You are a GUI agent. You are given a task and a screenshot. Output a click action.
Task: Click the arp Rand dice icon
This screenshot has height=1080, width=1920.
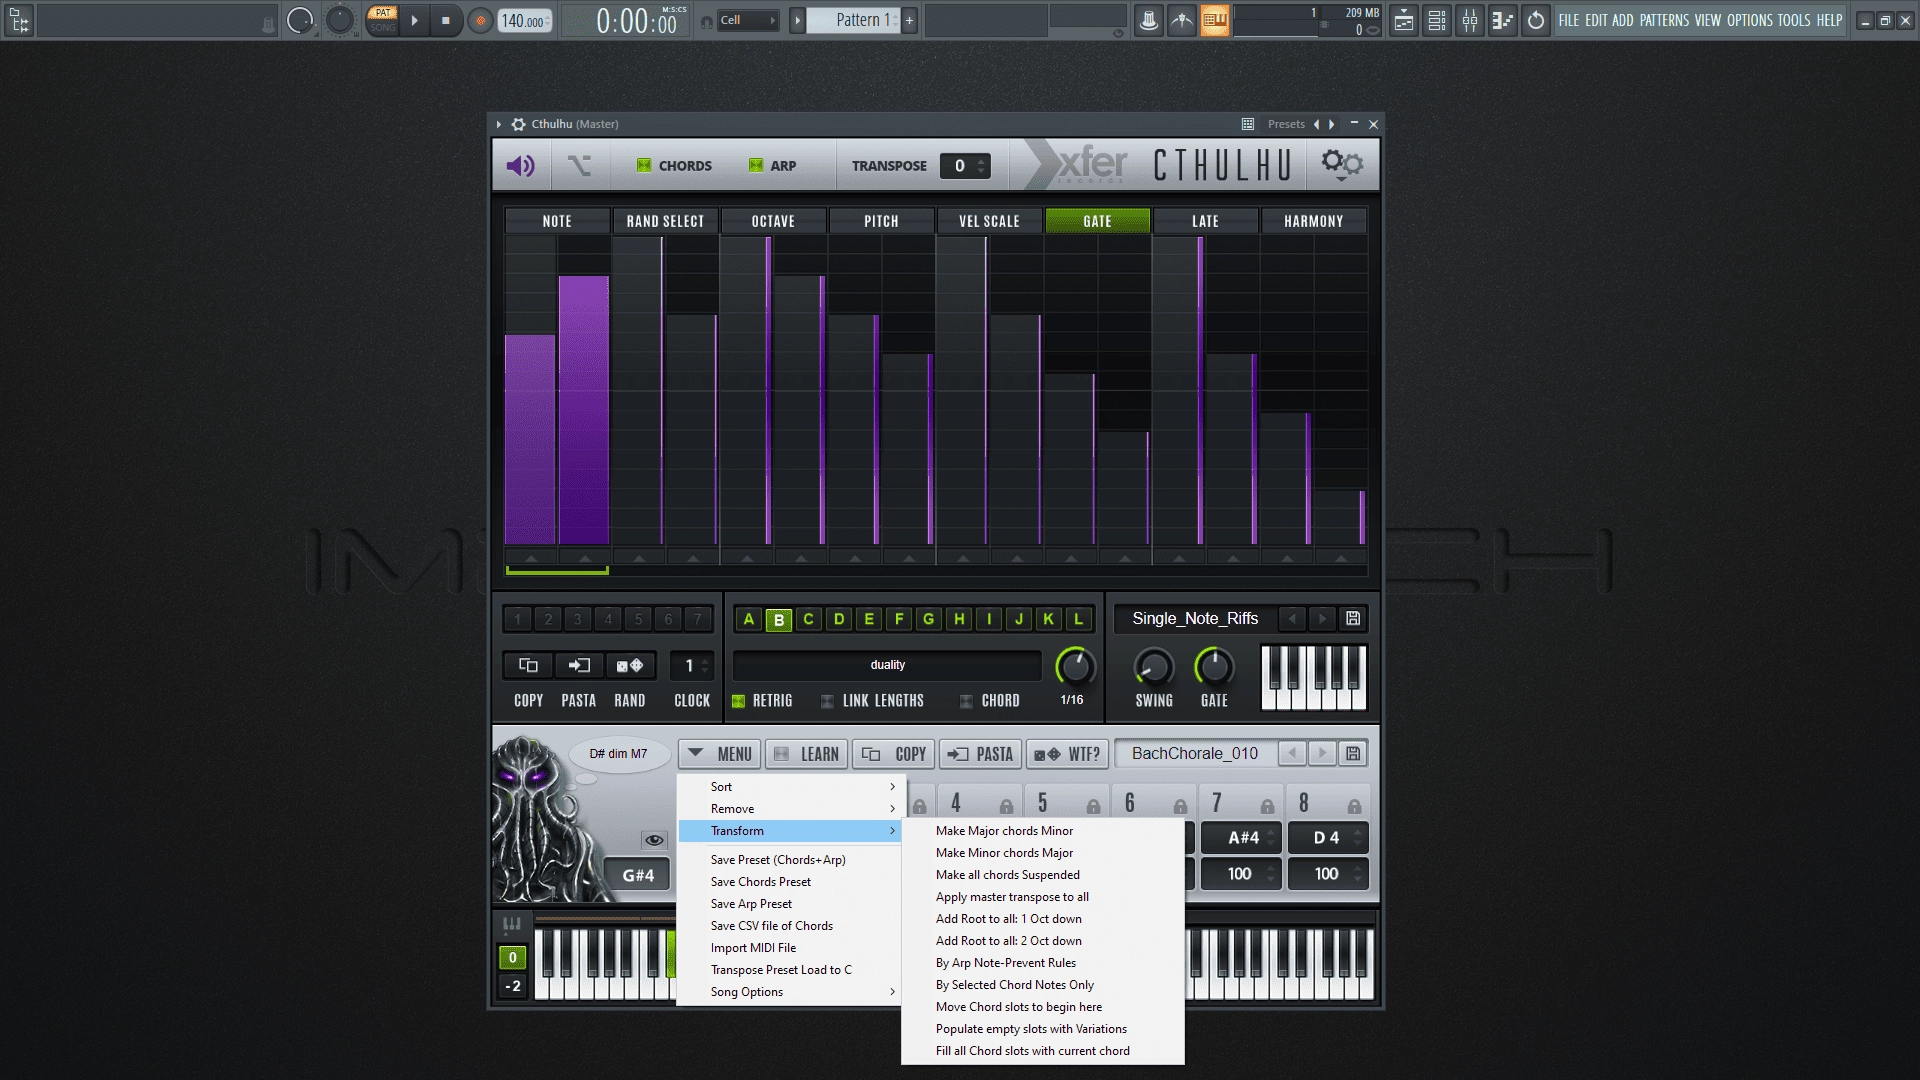629,665
